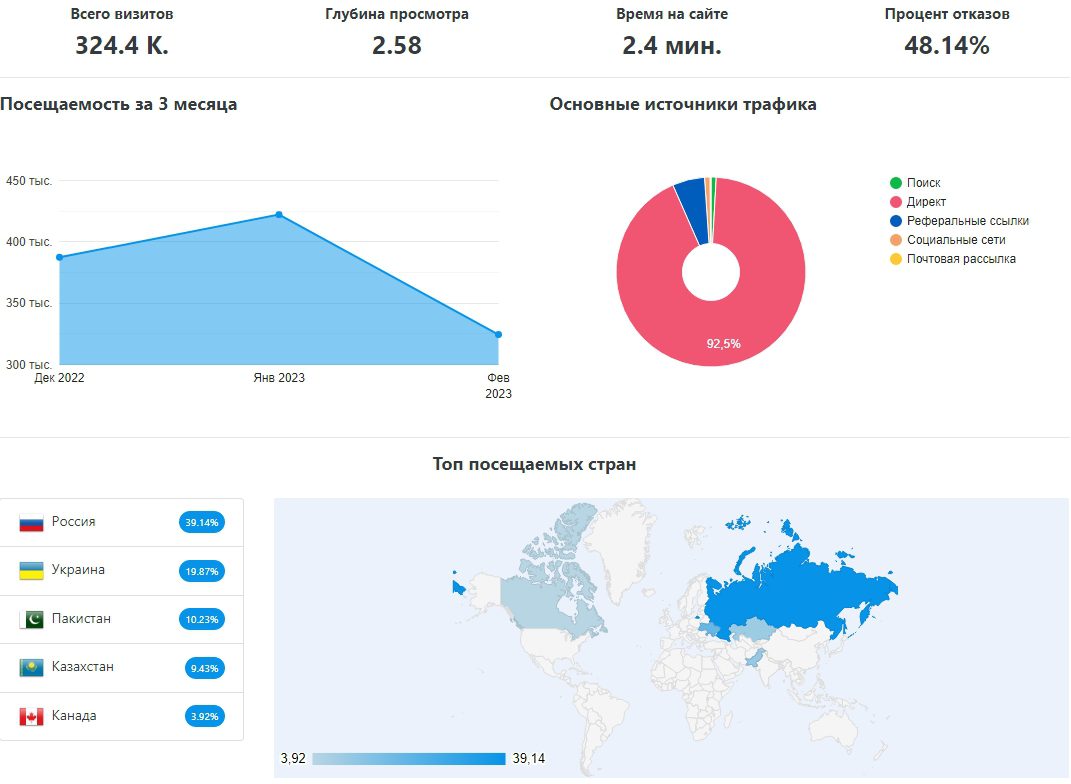
Task: Select the Почтовая рассылка legend label
Action: 961,259
